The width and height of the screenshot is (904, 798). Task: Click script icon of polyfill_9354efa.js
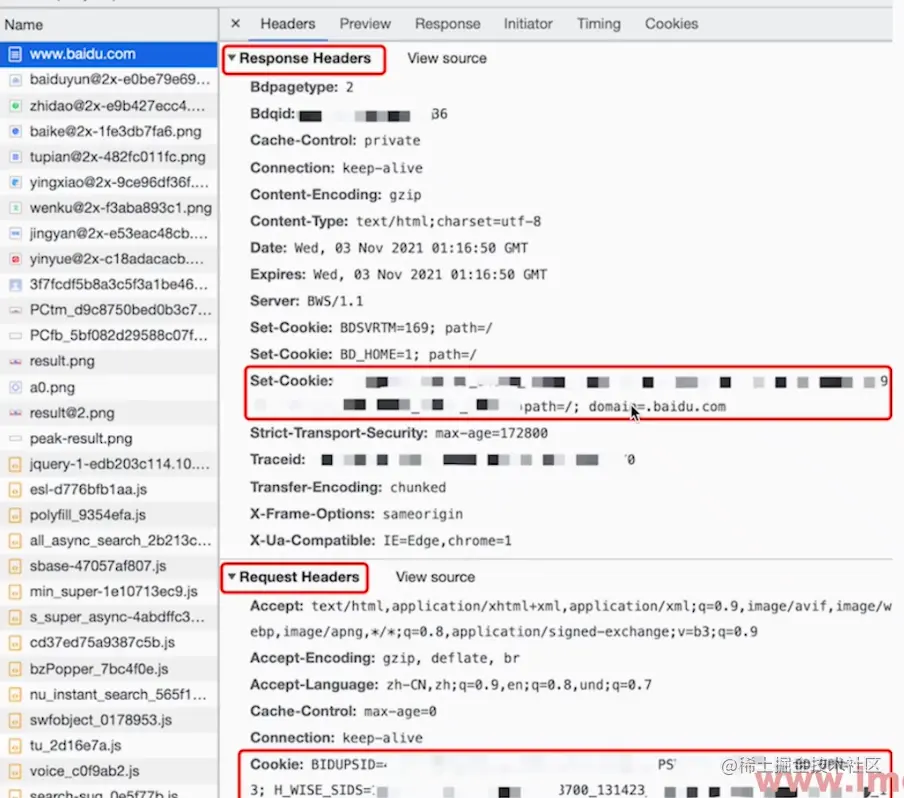point(16,515)
